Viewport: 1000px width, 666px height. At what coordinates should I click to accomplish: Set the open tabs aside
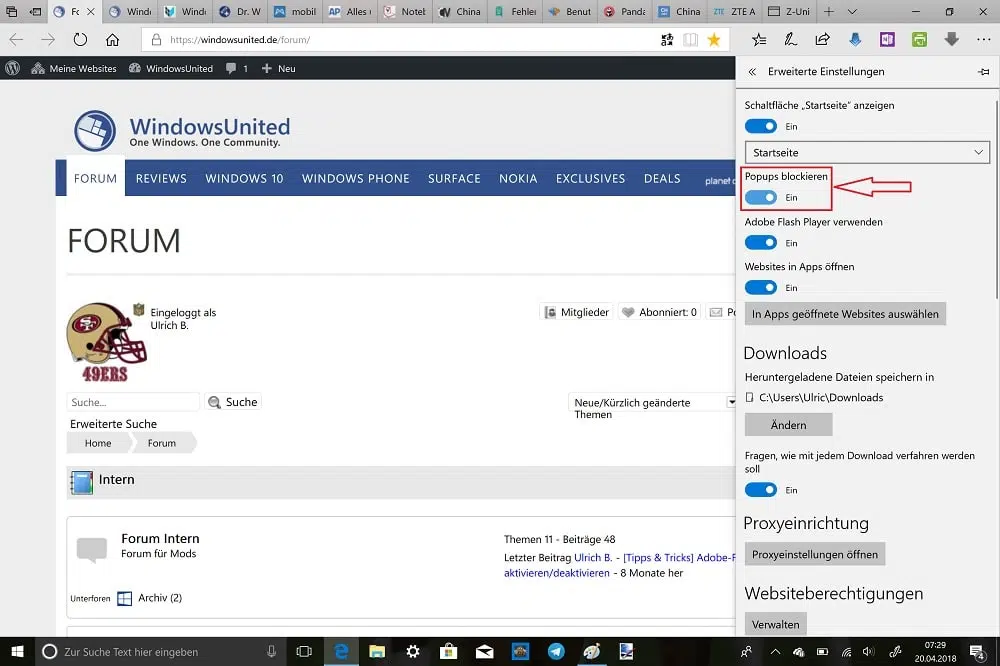(36, 11)
